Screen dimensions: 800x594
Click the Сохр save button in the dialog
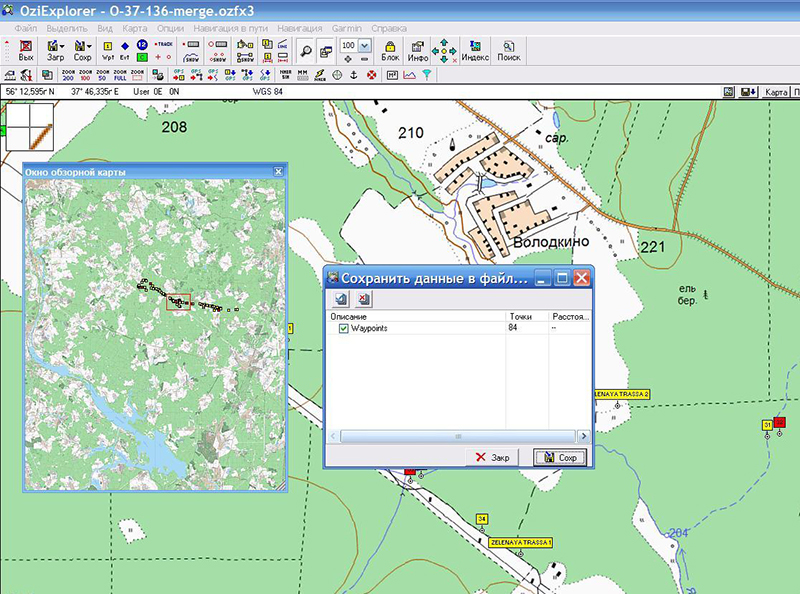pyautogui.click(x=560, y=457)
